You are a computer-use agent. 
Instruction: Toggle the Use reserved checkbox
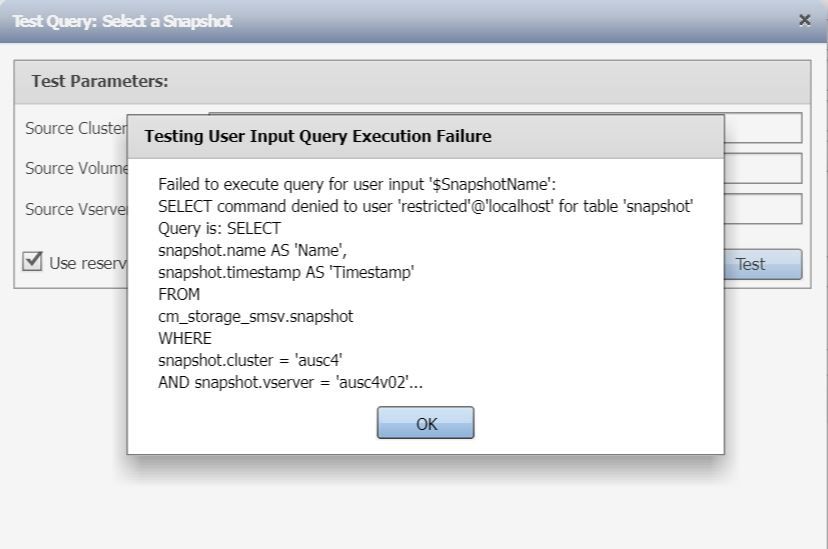click(x=33, y=262)
